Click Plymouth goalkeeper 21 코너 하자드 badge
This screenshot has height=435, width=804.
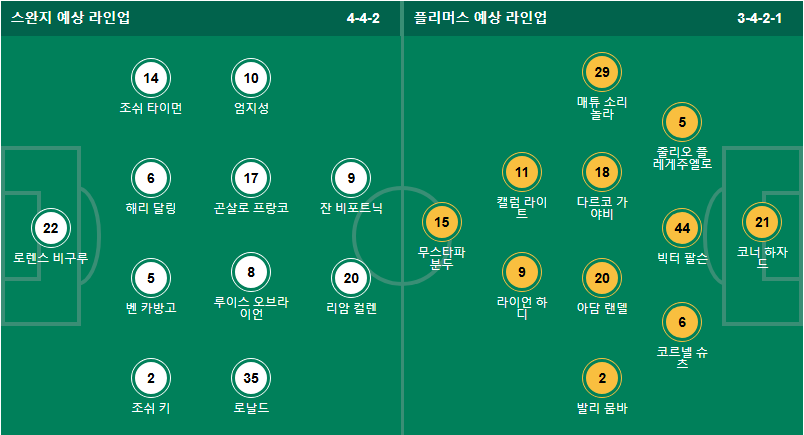coord(762,222)
